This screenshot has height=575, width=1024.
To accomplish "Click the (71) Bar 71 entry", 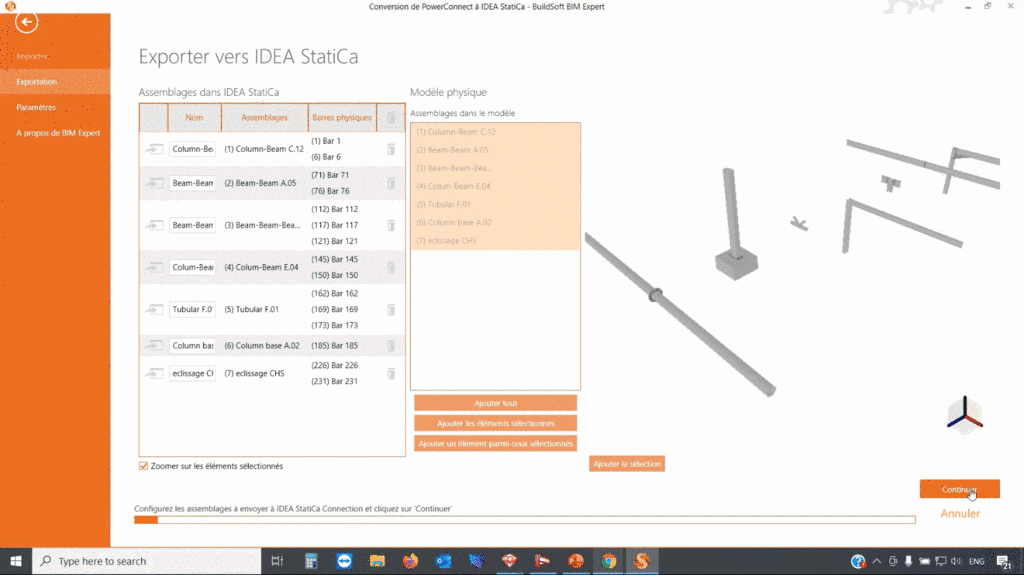I will tap(330, 175).
